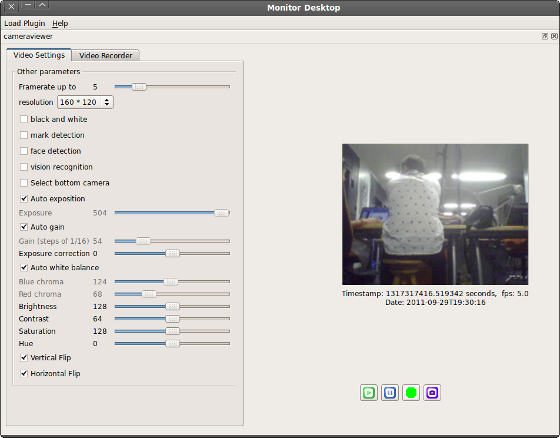The width and height of the screenshot is (560, 438).
Task: Click the Saturation slider handle
Action: 172,331
